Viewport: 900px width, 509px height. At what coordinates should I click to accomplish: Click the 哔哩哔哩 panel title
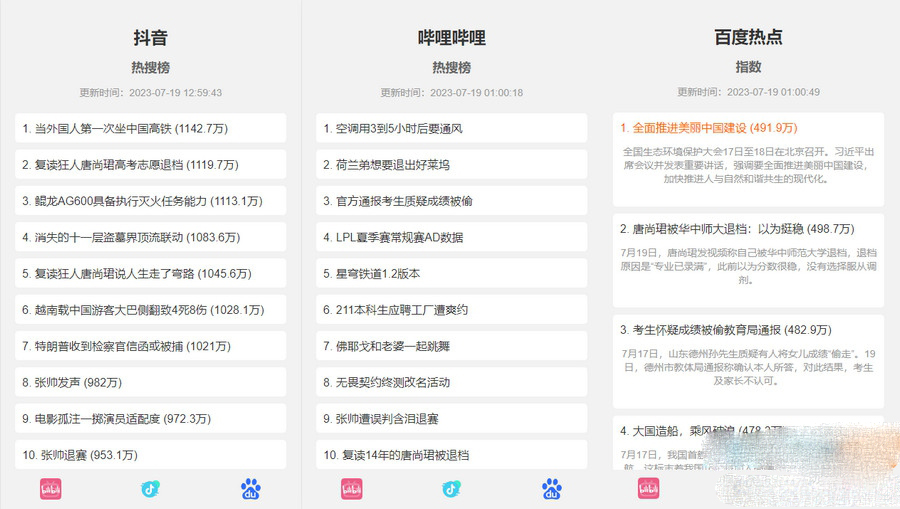(452, 37)
